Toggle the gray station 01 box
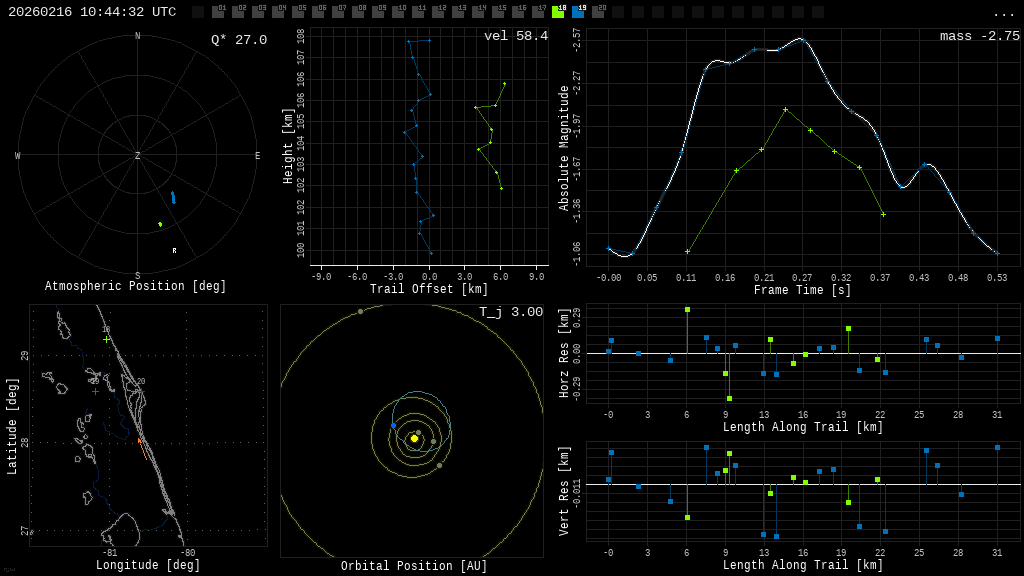1024x576 pixels. click(218, 12)
